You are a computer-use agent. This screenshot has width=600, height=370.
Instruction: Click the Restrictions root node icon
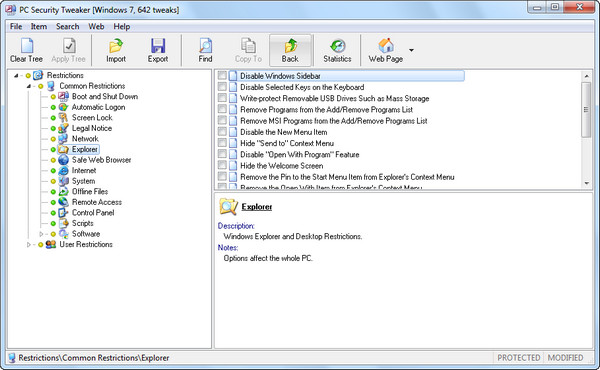point(38,75)
